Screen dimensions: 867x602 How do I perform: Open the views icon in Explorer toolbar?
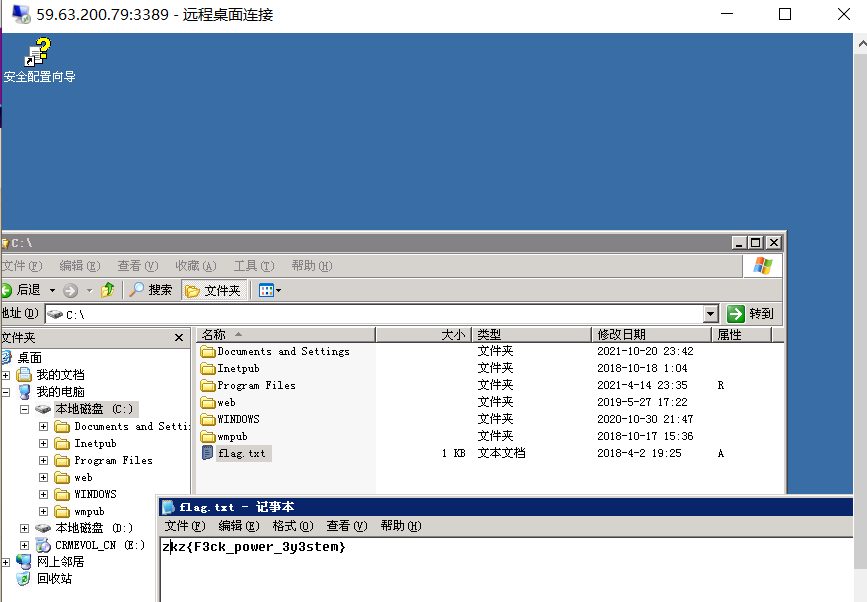point(267,290)
